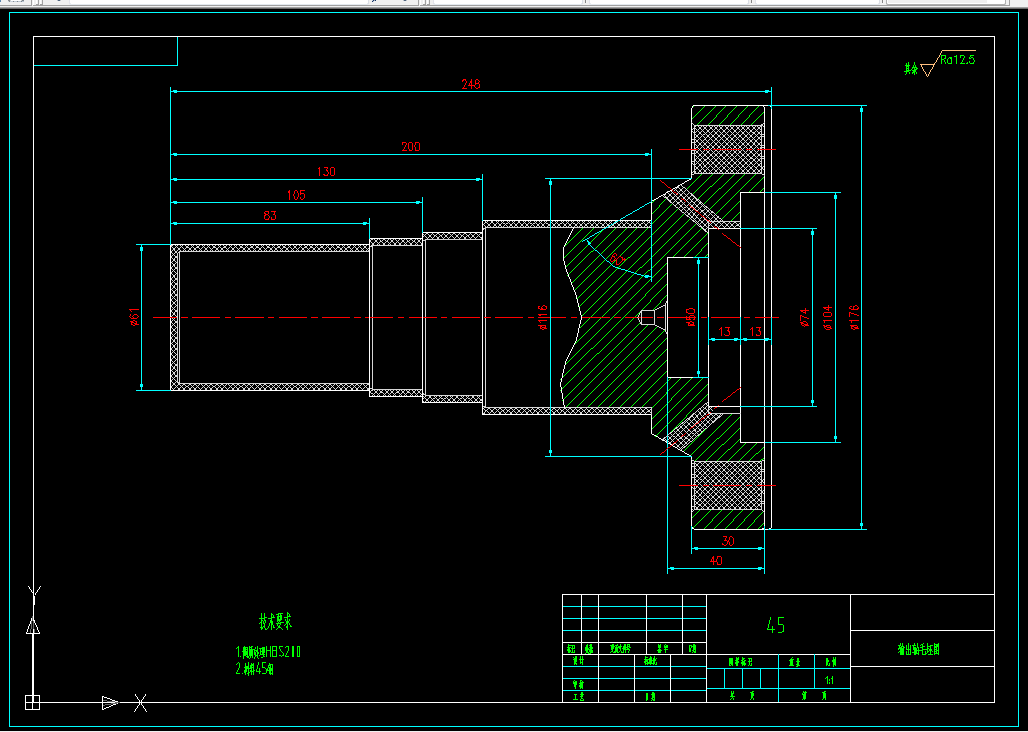This screenshot has width=1028, height=732.
Task: Select the Ra12.5 surface roughness symbol
Action: tap(949, 63)
